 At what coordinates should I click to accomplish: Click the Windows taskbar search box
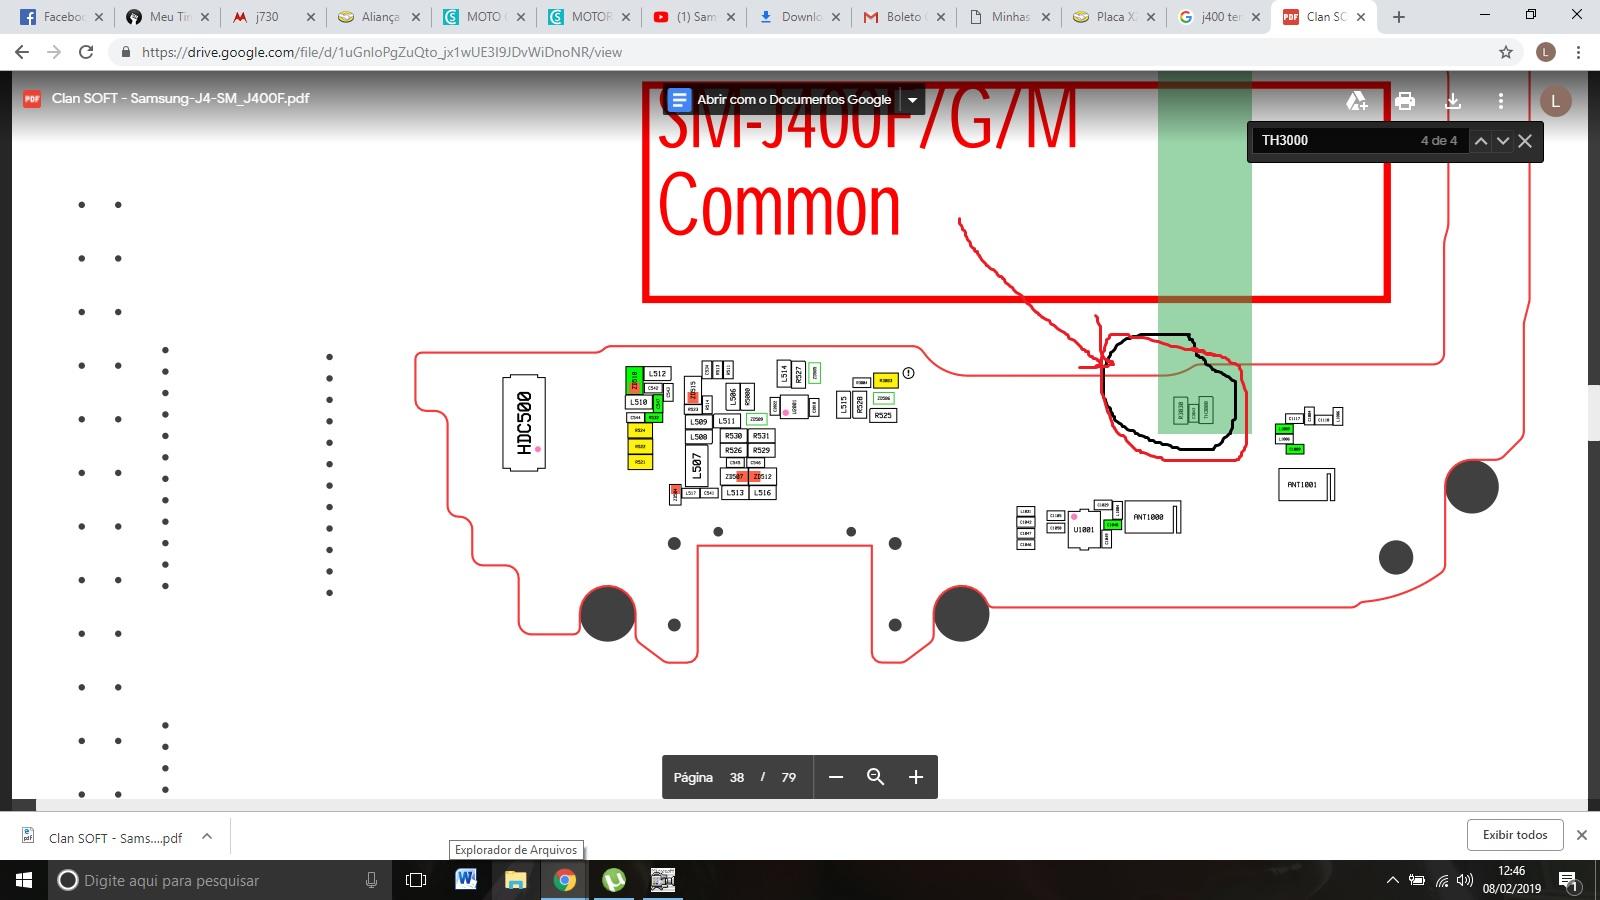(220, 880)
